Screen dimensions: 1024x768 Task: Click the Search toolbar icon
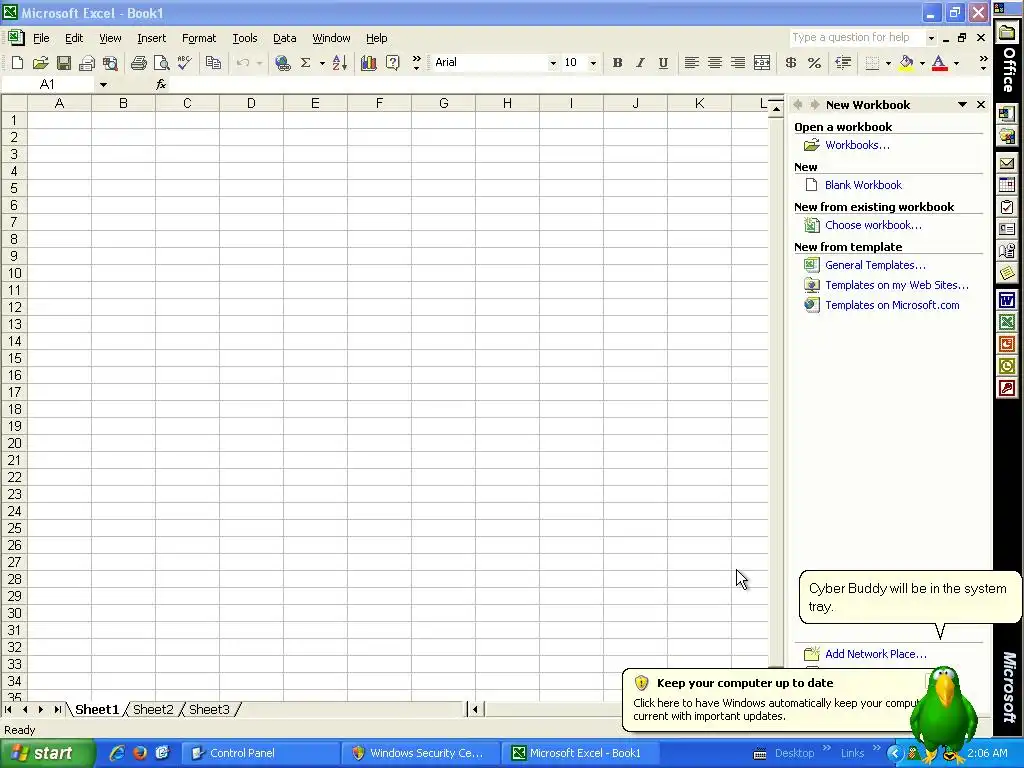coord(110,63)
